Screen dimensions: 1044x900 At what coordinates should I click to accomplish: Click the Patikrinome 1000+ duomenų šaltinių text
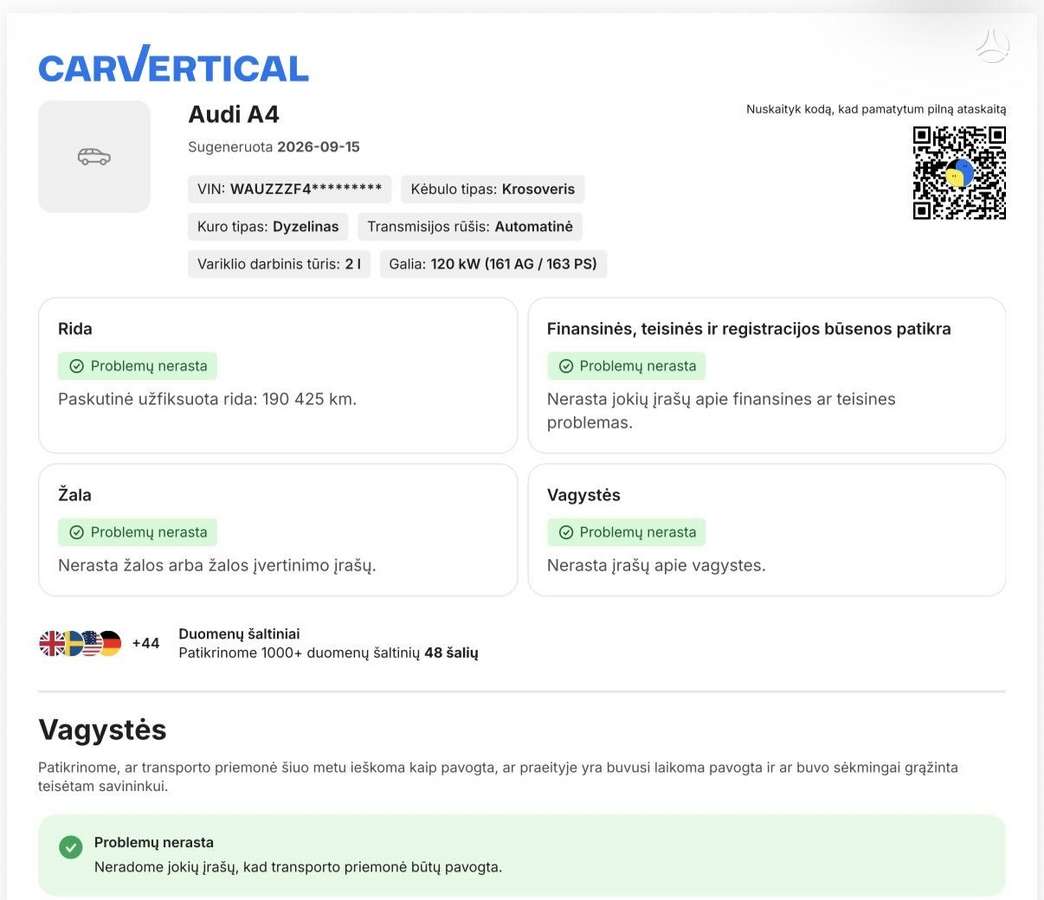tap(328, 652)
